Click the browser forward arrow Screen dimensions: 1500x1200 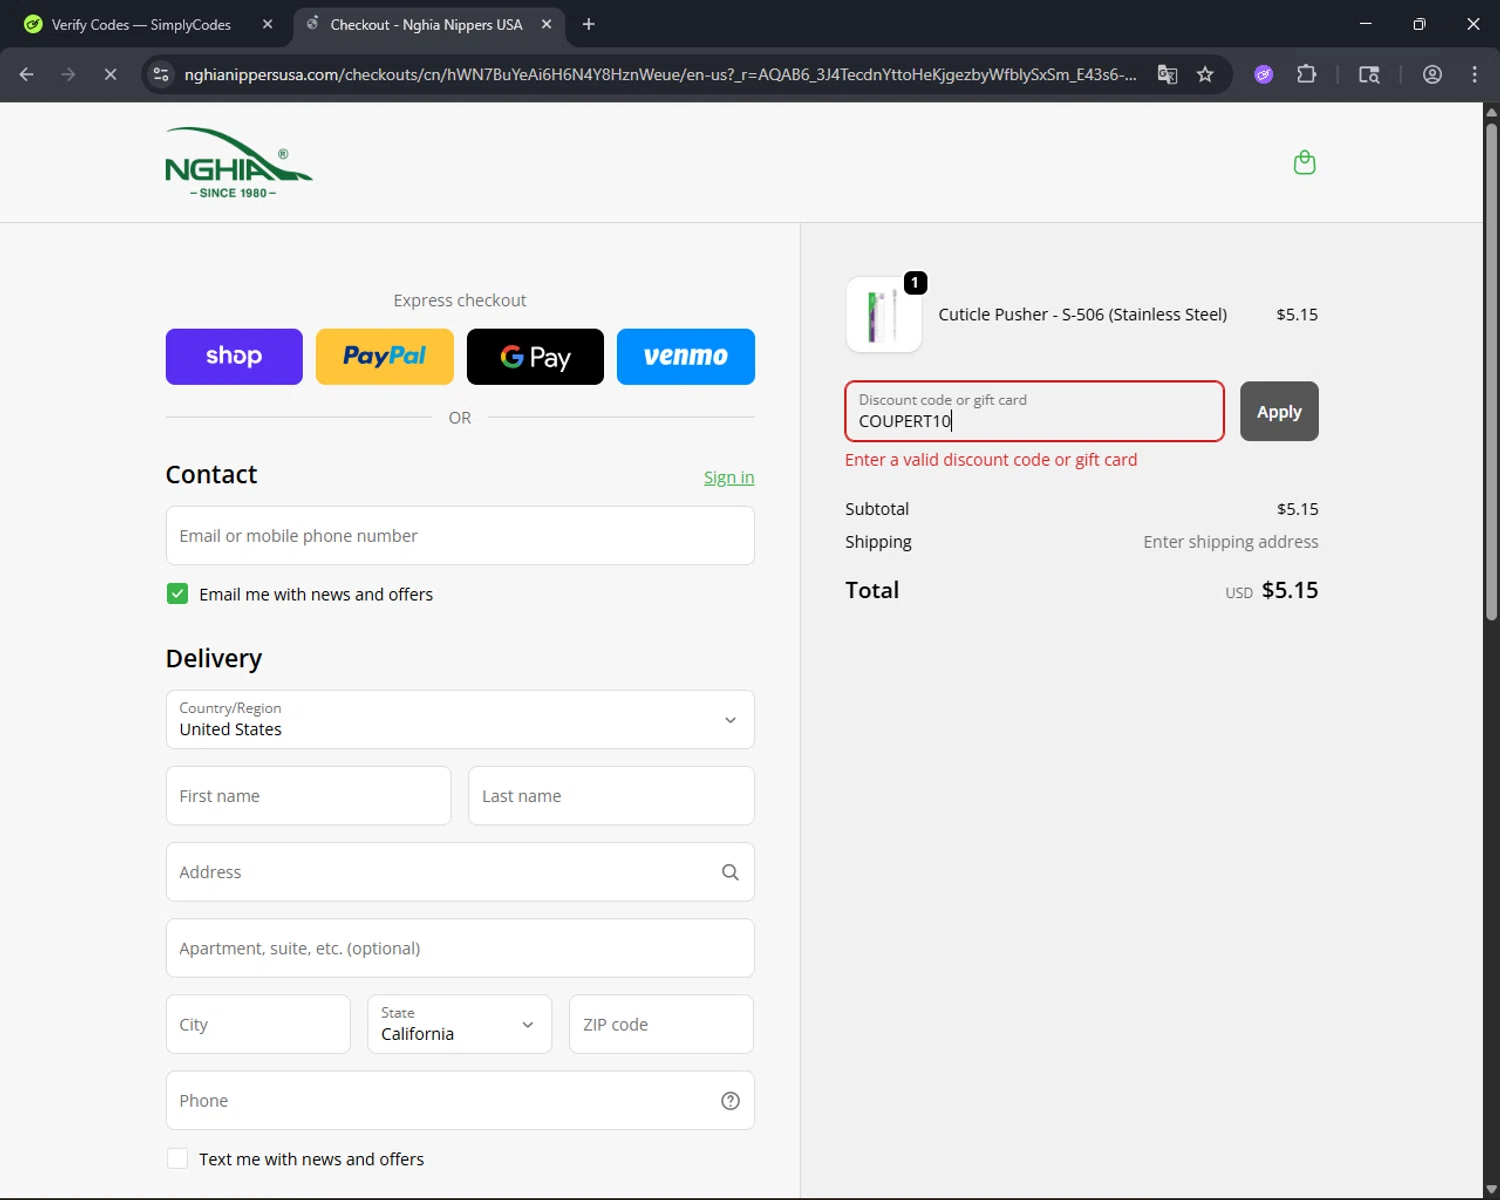(68, 74)
